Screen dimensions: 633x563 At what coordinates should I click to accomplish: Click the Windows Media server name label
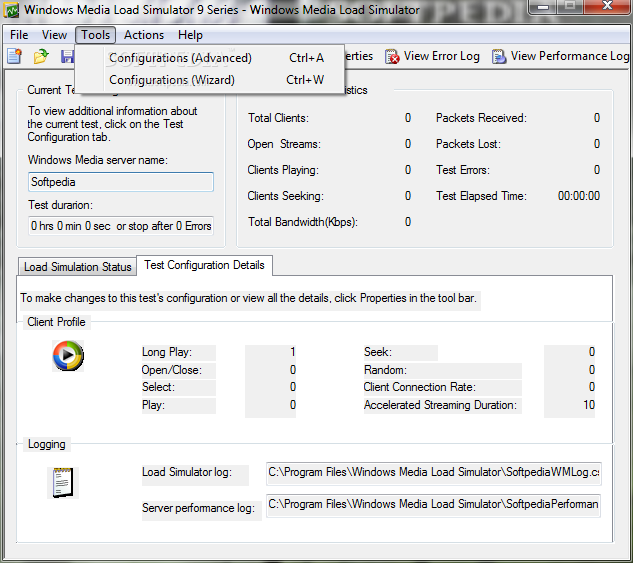pyautogui.click(x=98, y=160)
